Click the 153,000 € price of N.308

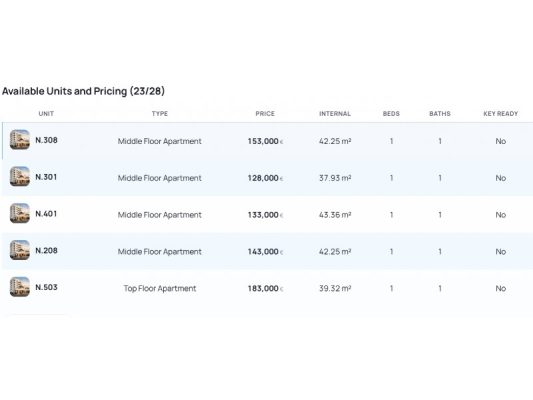(x=265, y=141)
